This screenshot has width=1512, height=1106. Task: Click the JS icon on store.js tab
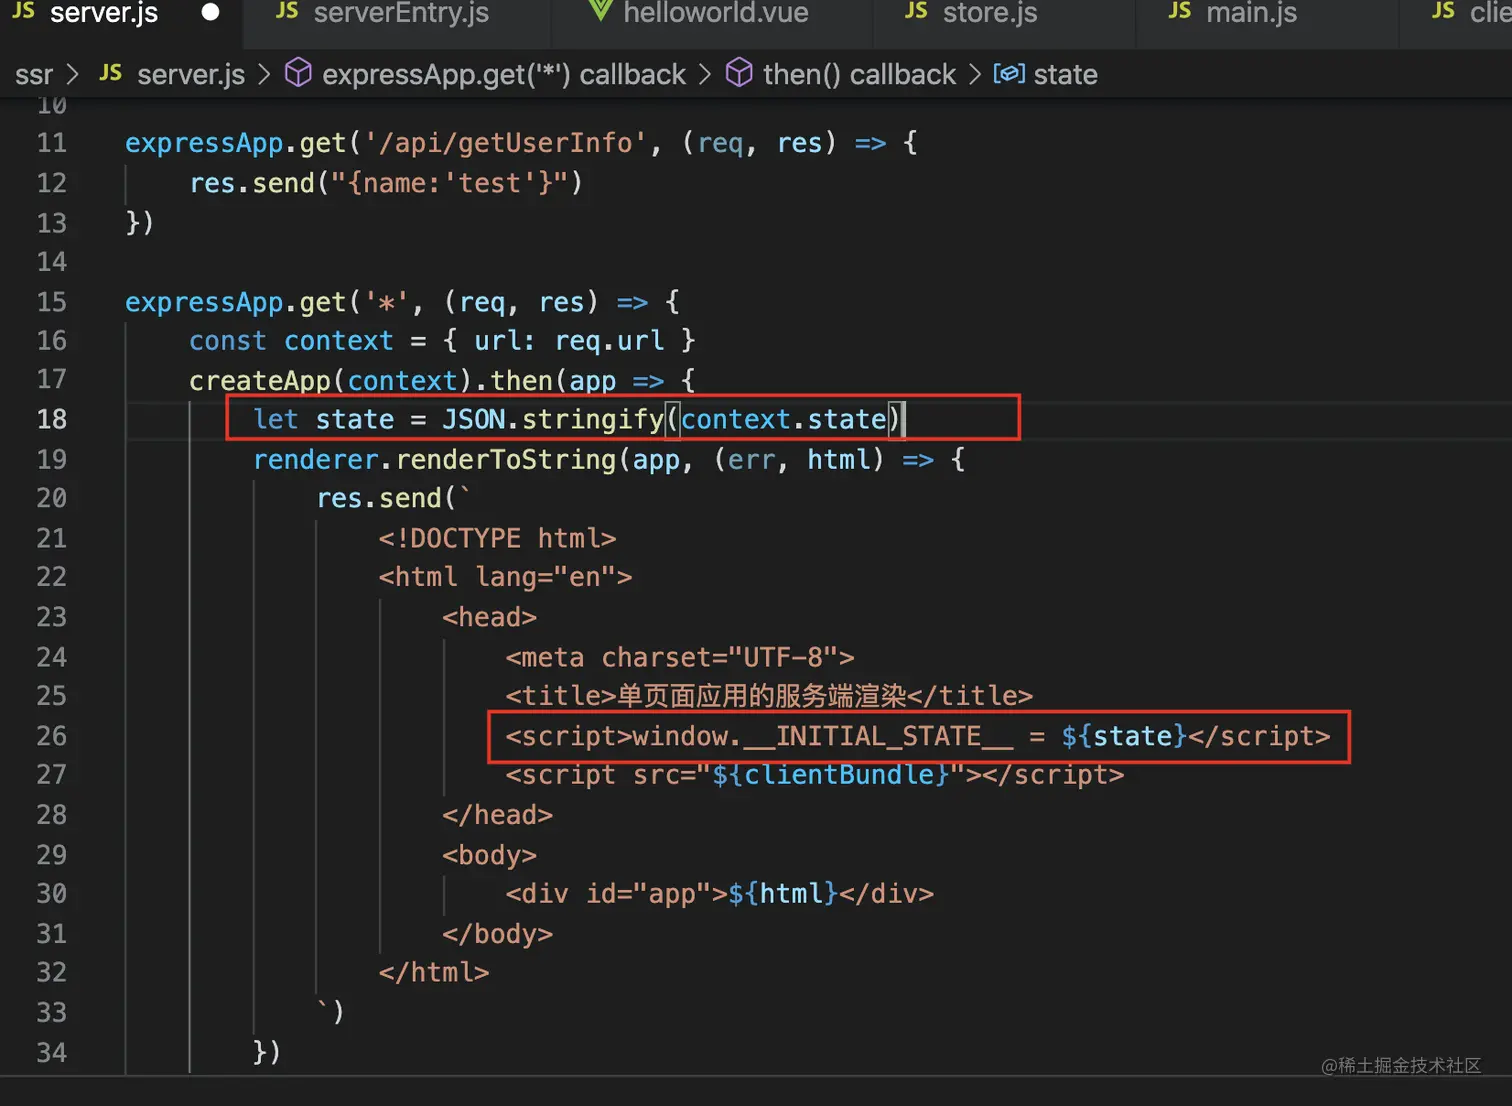tap(916, 12)
